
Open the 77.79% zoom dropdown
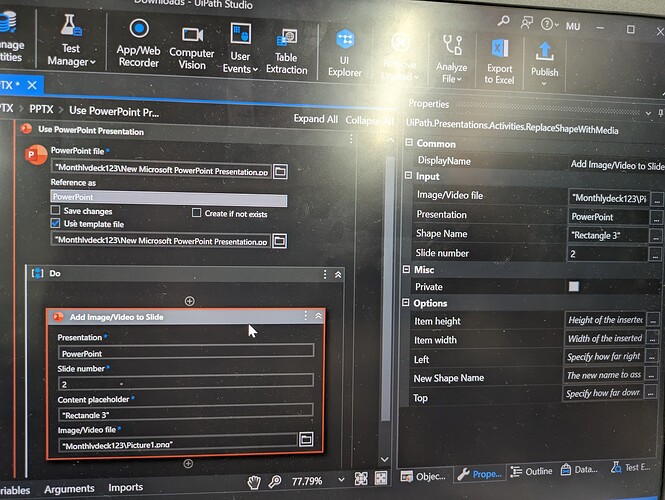[341, 480]
